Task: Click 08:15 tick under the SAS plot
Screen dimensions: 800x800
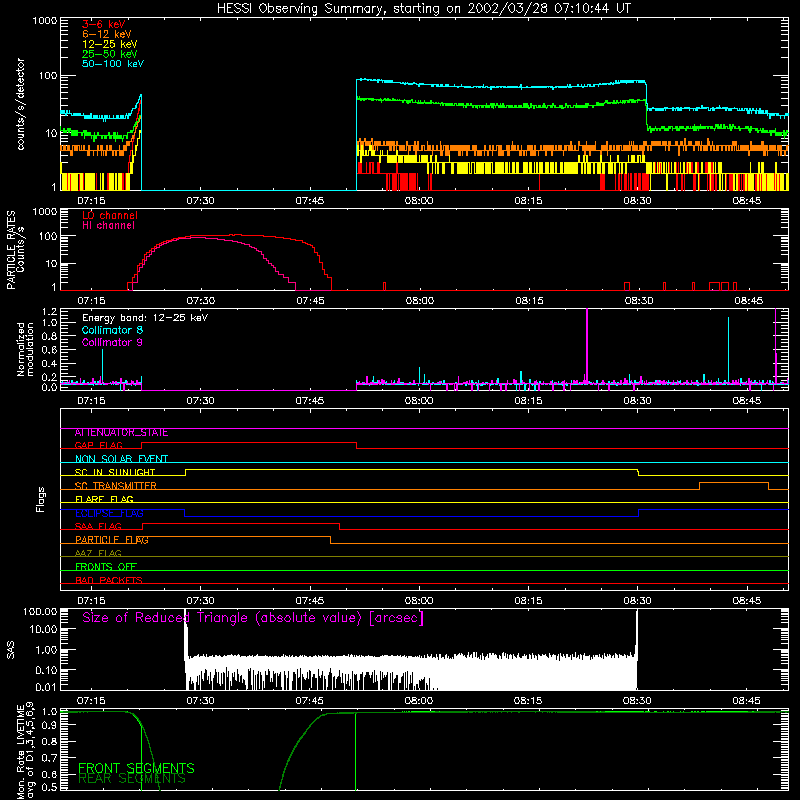Action: click(x=528, y=701)
